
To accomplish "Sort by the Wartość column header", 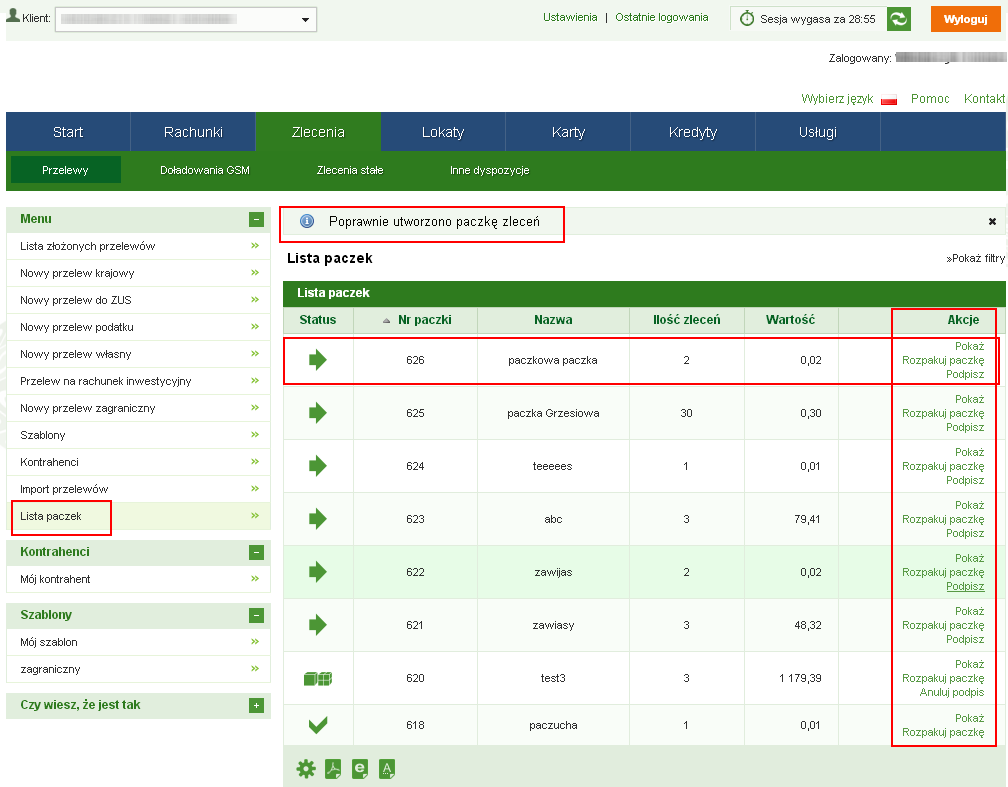I will click(x=790, y=320).
